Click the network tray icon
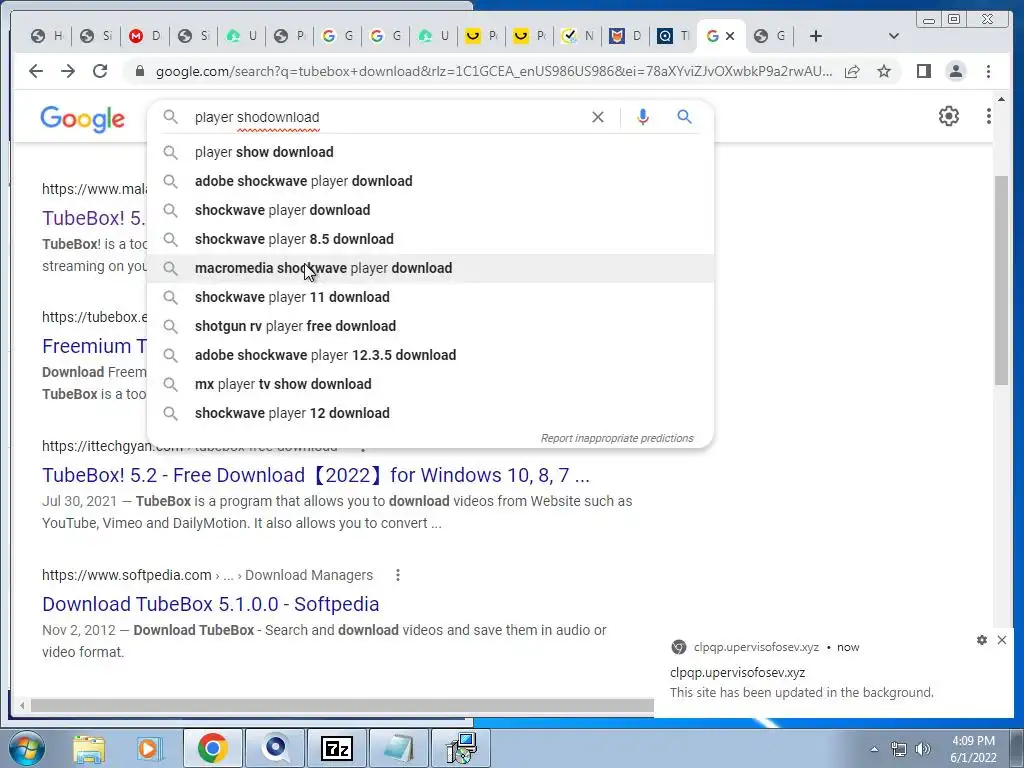Viewport: 1024px width, 768px height. (899, 749)
